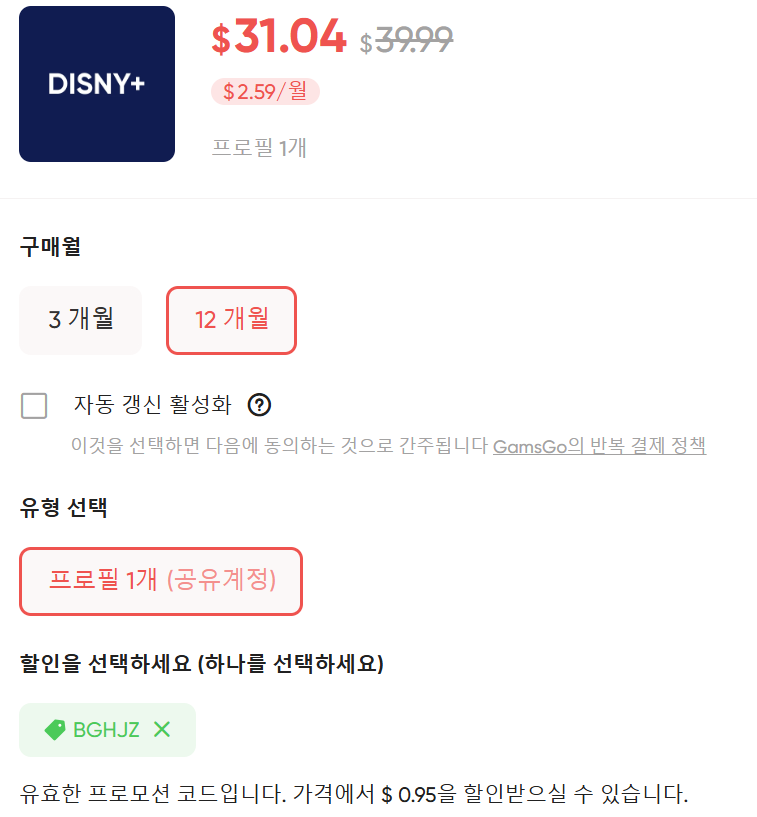Open GamsGo의 반복 결제 정책 link
The image size is (757, 817).
pos(599,446)
